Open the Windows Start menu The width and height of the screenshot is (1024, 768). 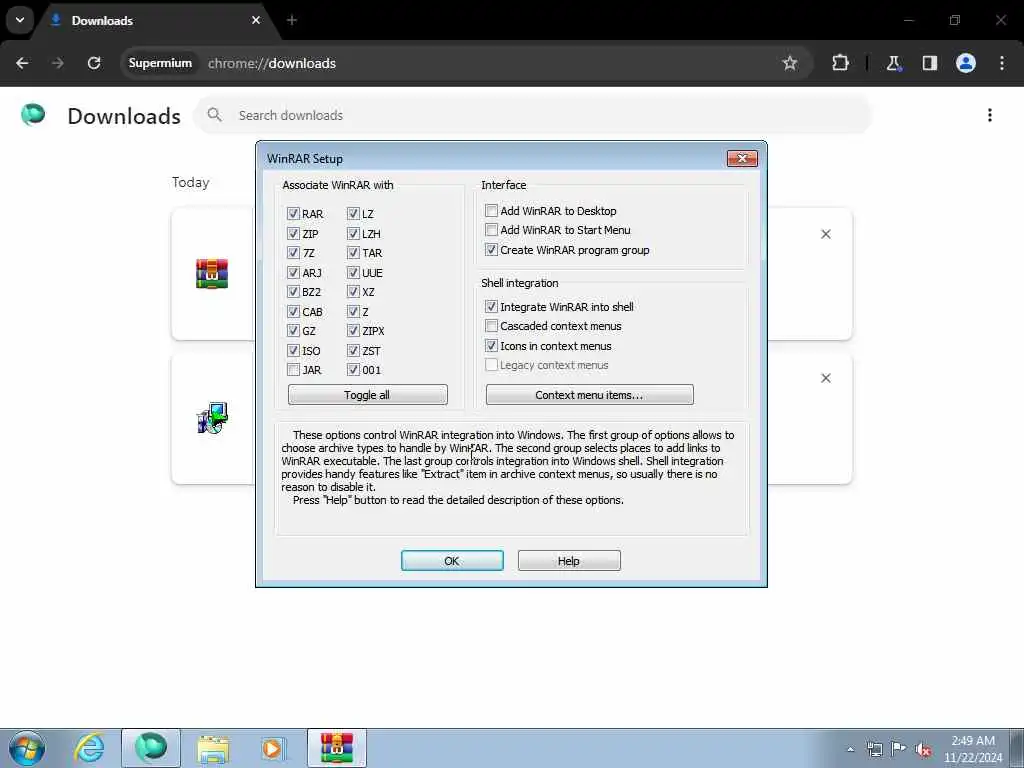tap(27, 748)
